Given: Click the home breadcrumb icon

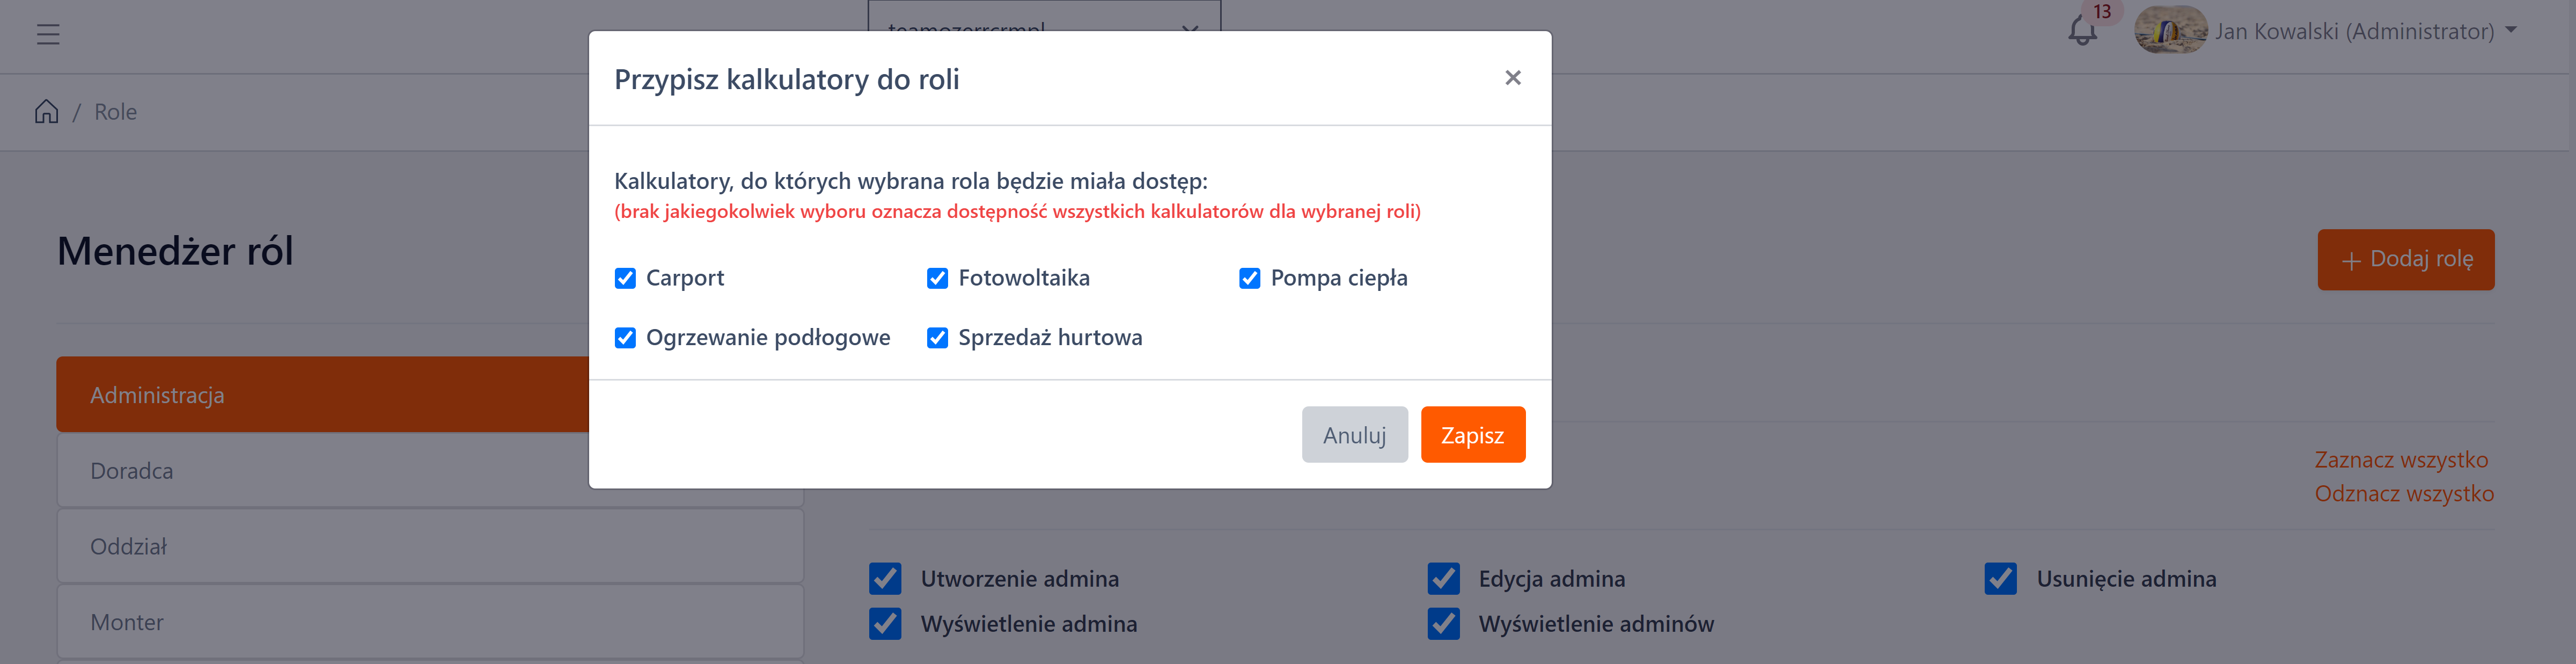Looking at the screenshot, I should (46, 111).
